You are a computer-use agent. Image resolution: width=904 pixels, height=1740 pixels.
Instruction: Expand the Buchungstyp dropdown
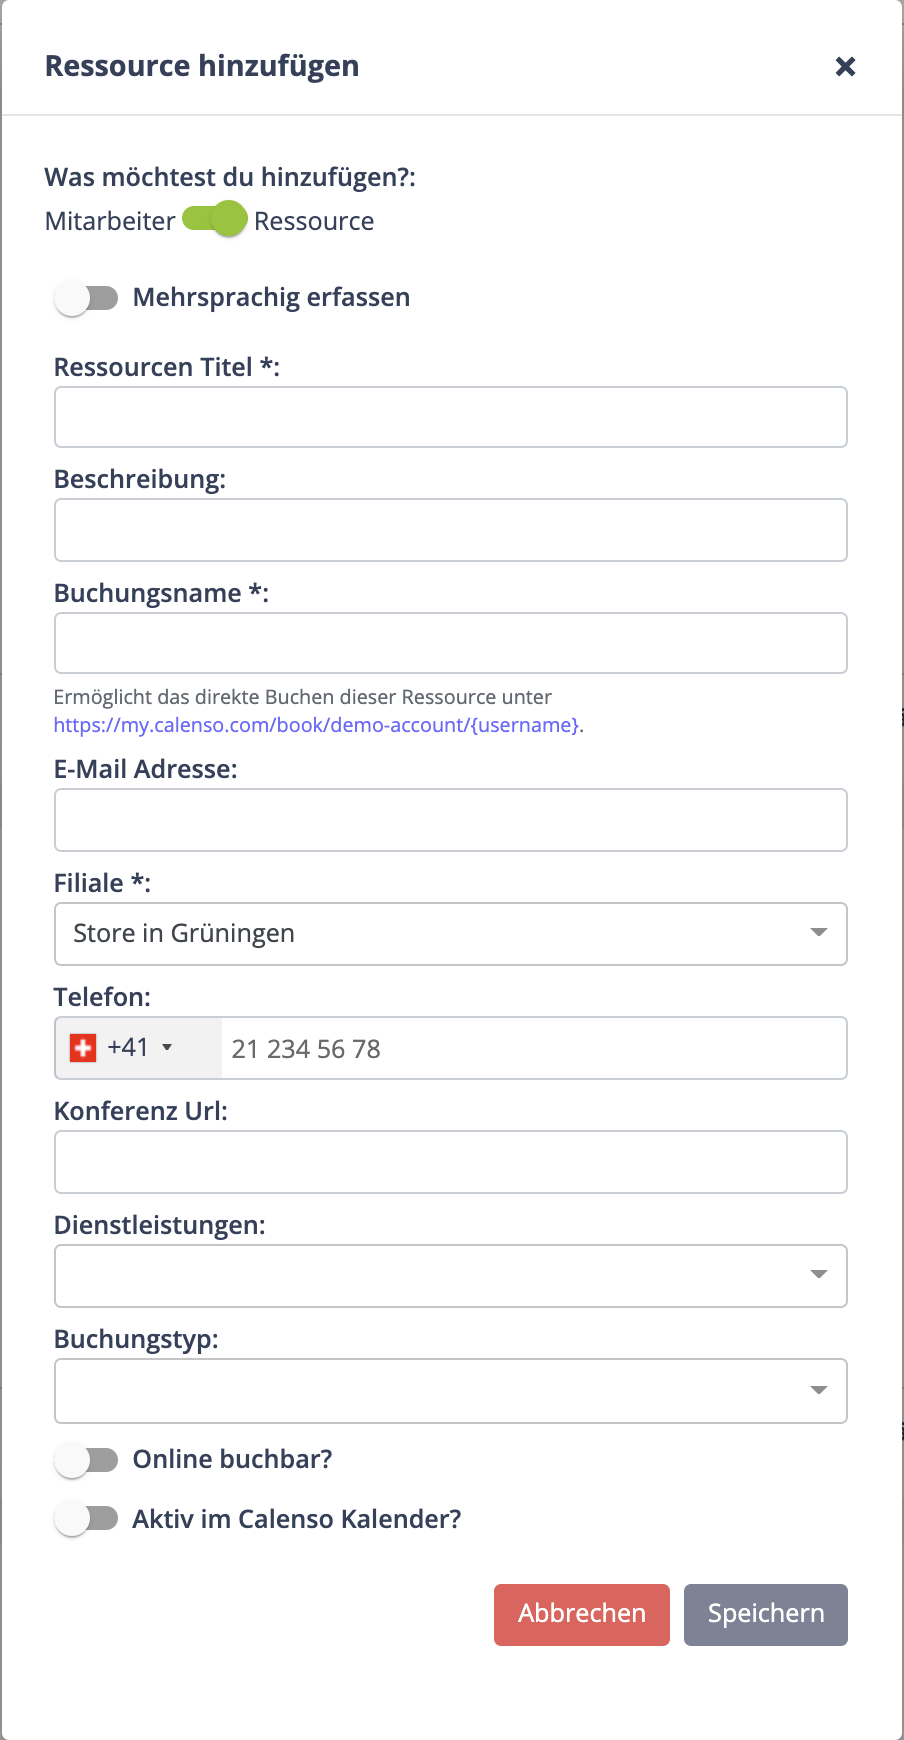(451, 1391)
